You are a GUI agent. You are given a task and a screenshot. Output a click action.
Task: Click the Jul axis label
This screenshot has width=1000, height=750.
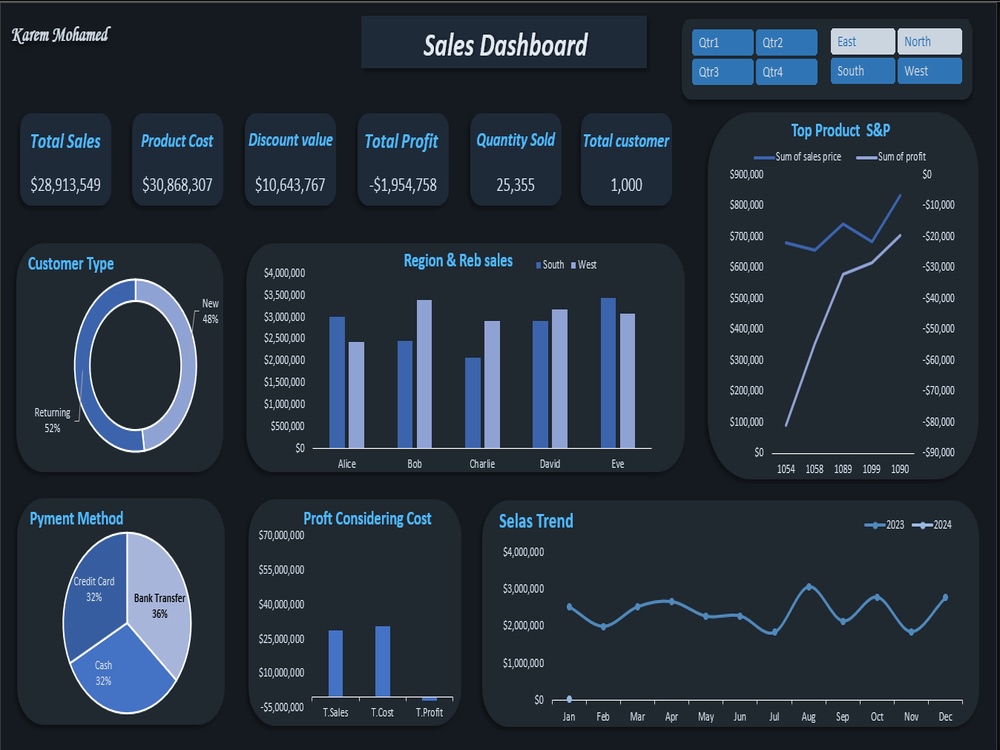(774, 717)
